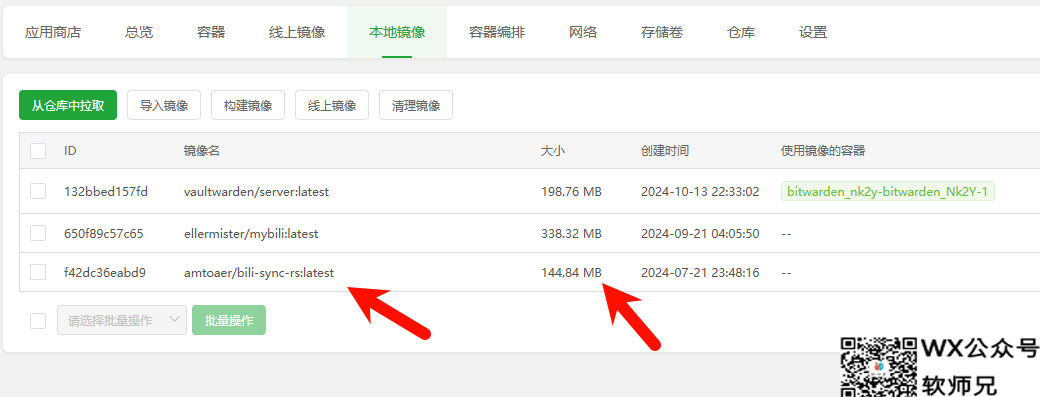
Task: Open the 请选择批量操作 dropdown
Action: coord(122,320)
